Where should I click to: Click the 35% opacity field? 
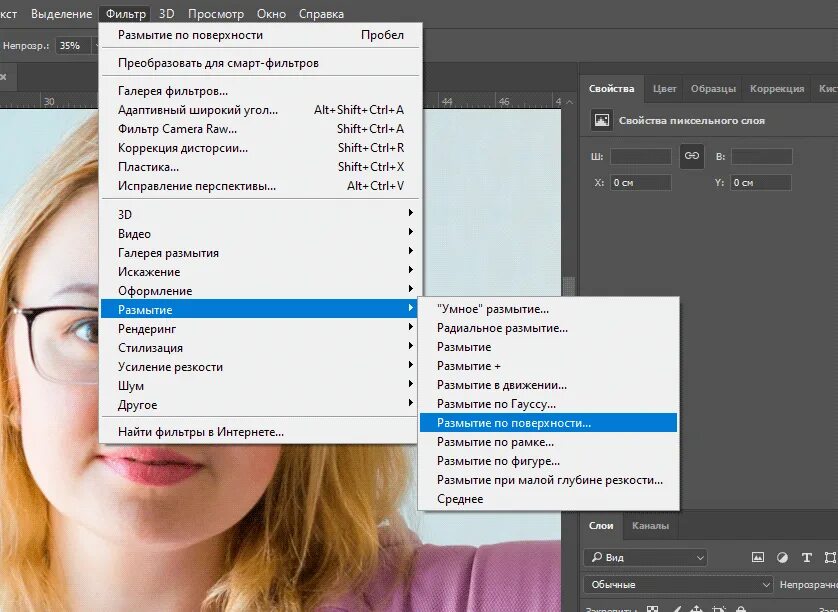pos(72,46)
